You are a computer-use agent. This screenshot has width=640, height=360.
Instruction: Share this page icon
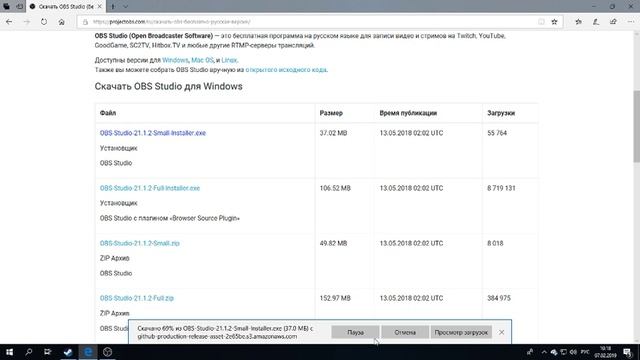613,22
